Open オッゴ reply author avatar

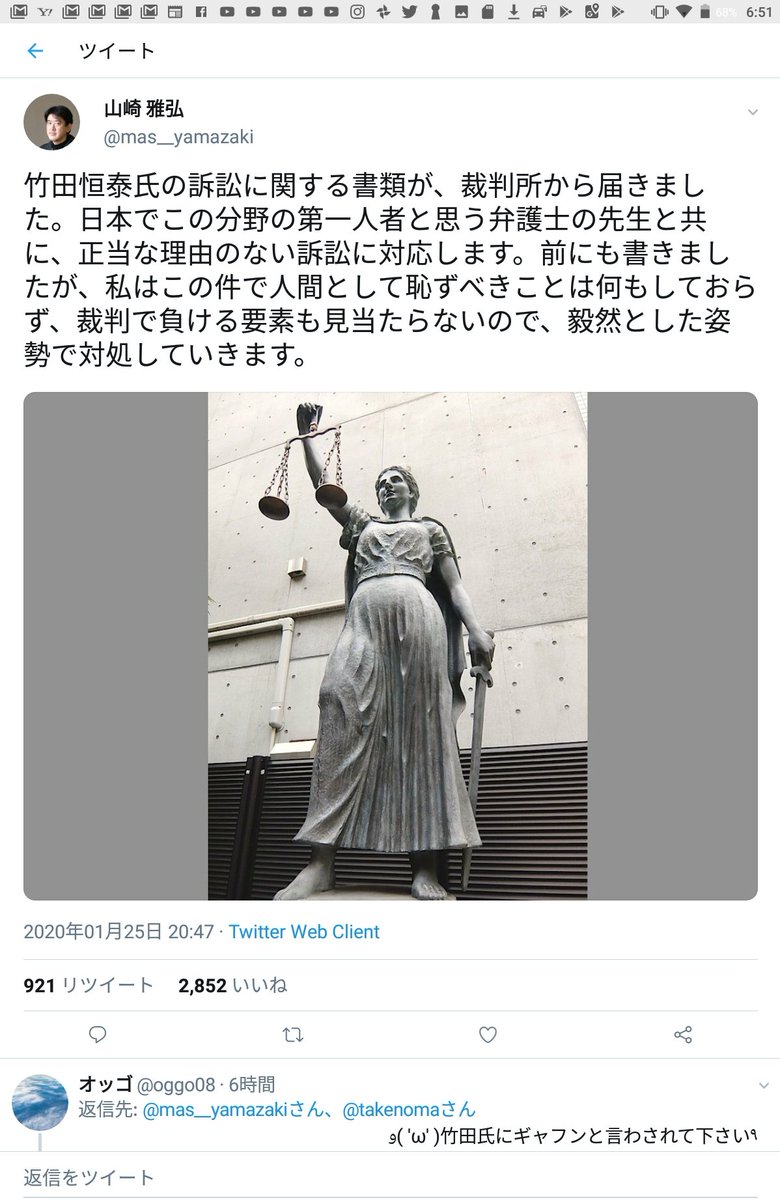pos(40,1103)
